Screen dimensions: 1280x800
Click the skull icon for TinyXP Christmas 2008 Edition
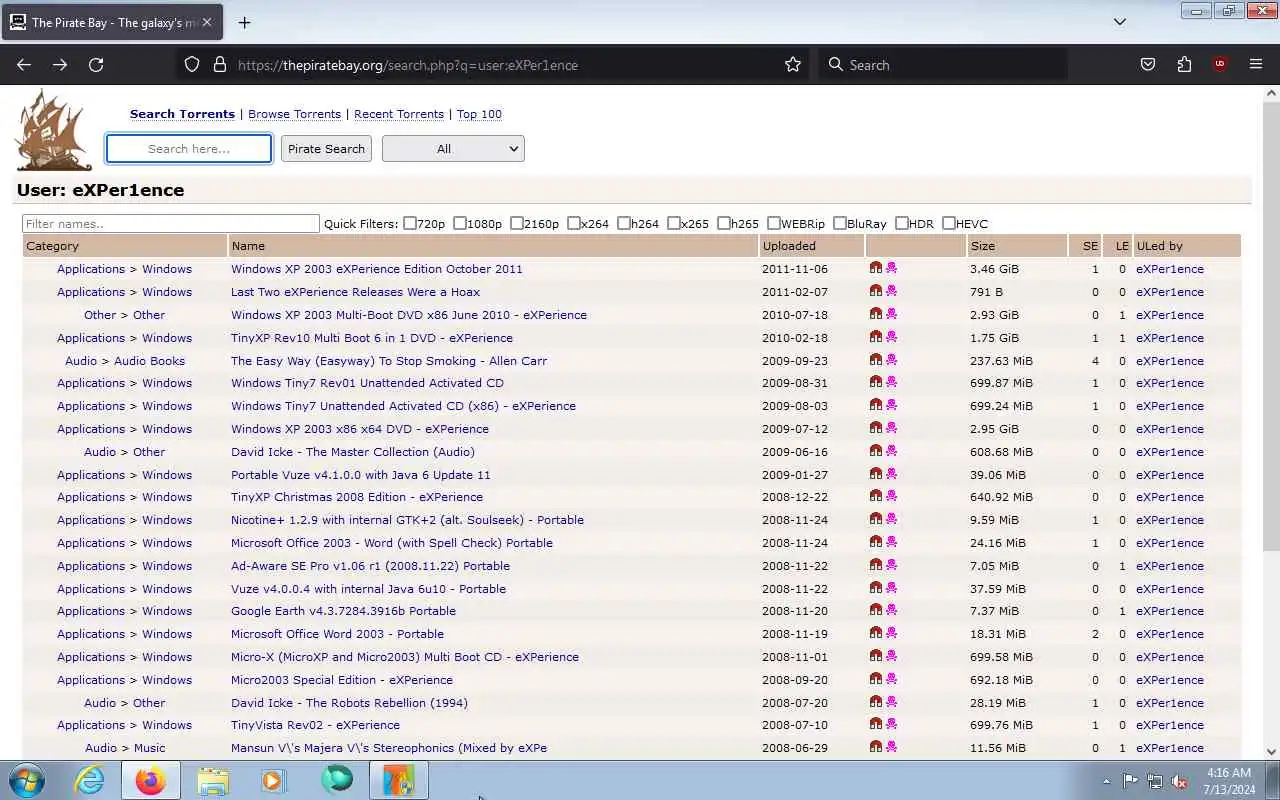(x=891, y=496)
